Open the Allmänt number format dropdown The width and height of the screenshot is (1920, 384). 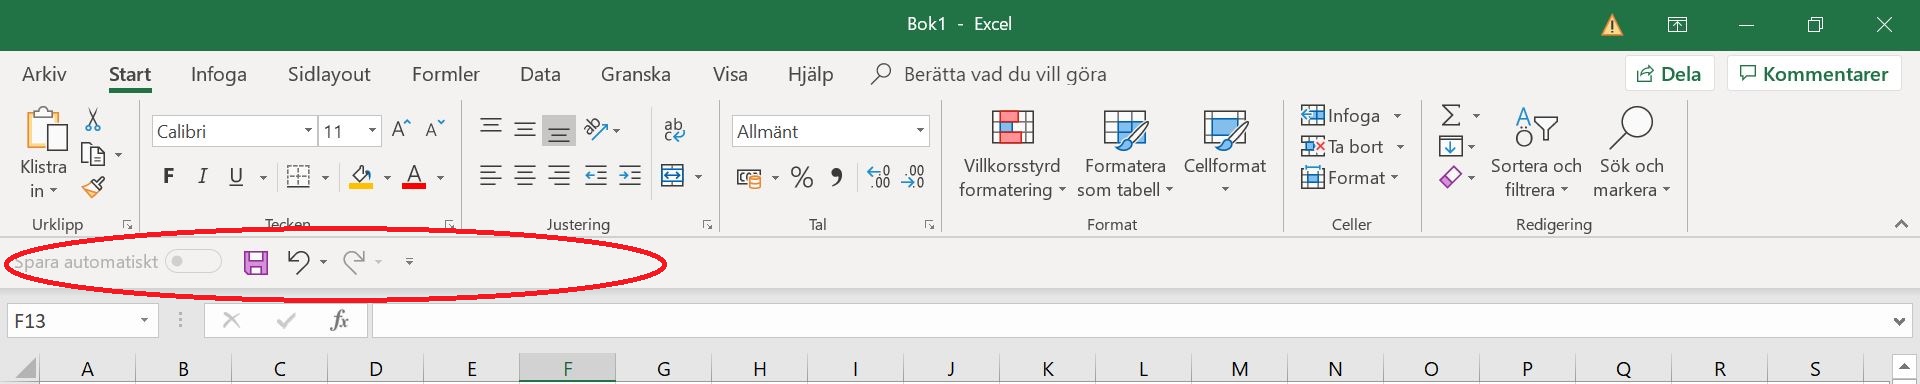(920, 131)
